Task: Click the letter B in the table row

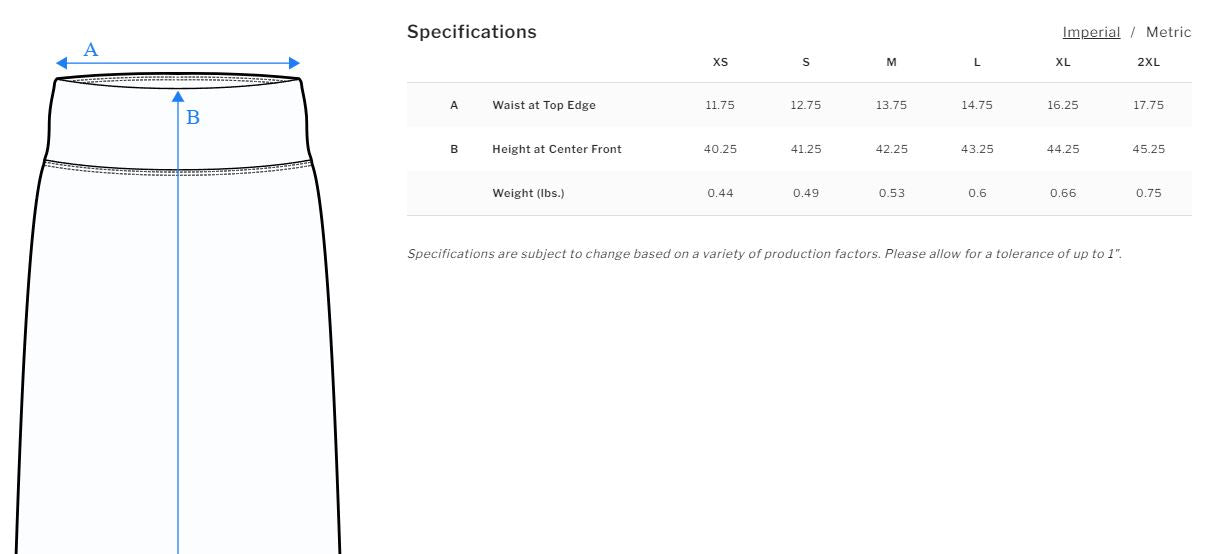Action: pyautogui.click(x=454, y=149)
